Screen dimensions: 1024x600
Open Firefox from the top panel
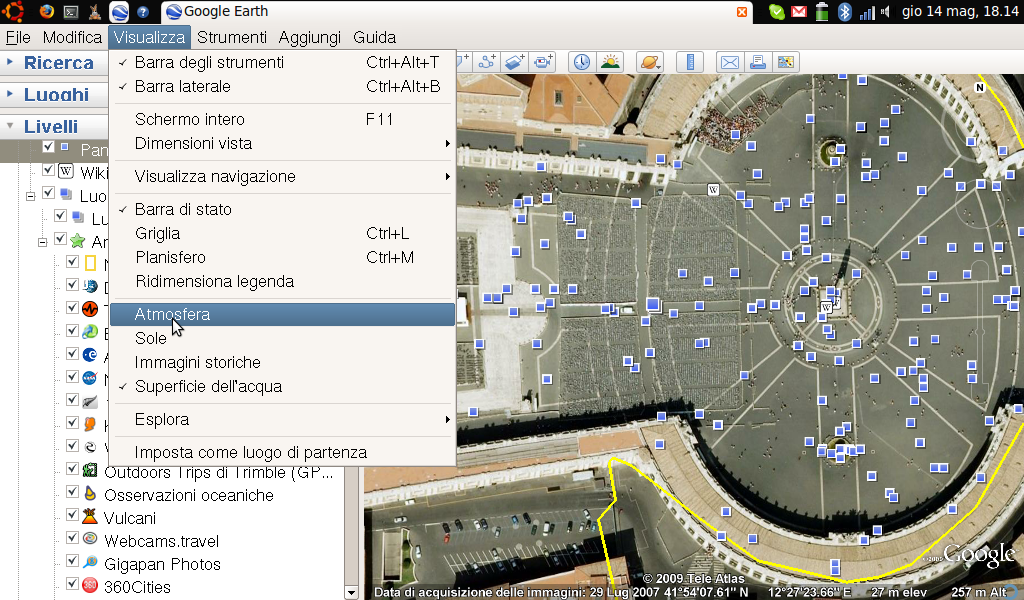(x=46, y=11)
